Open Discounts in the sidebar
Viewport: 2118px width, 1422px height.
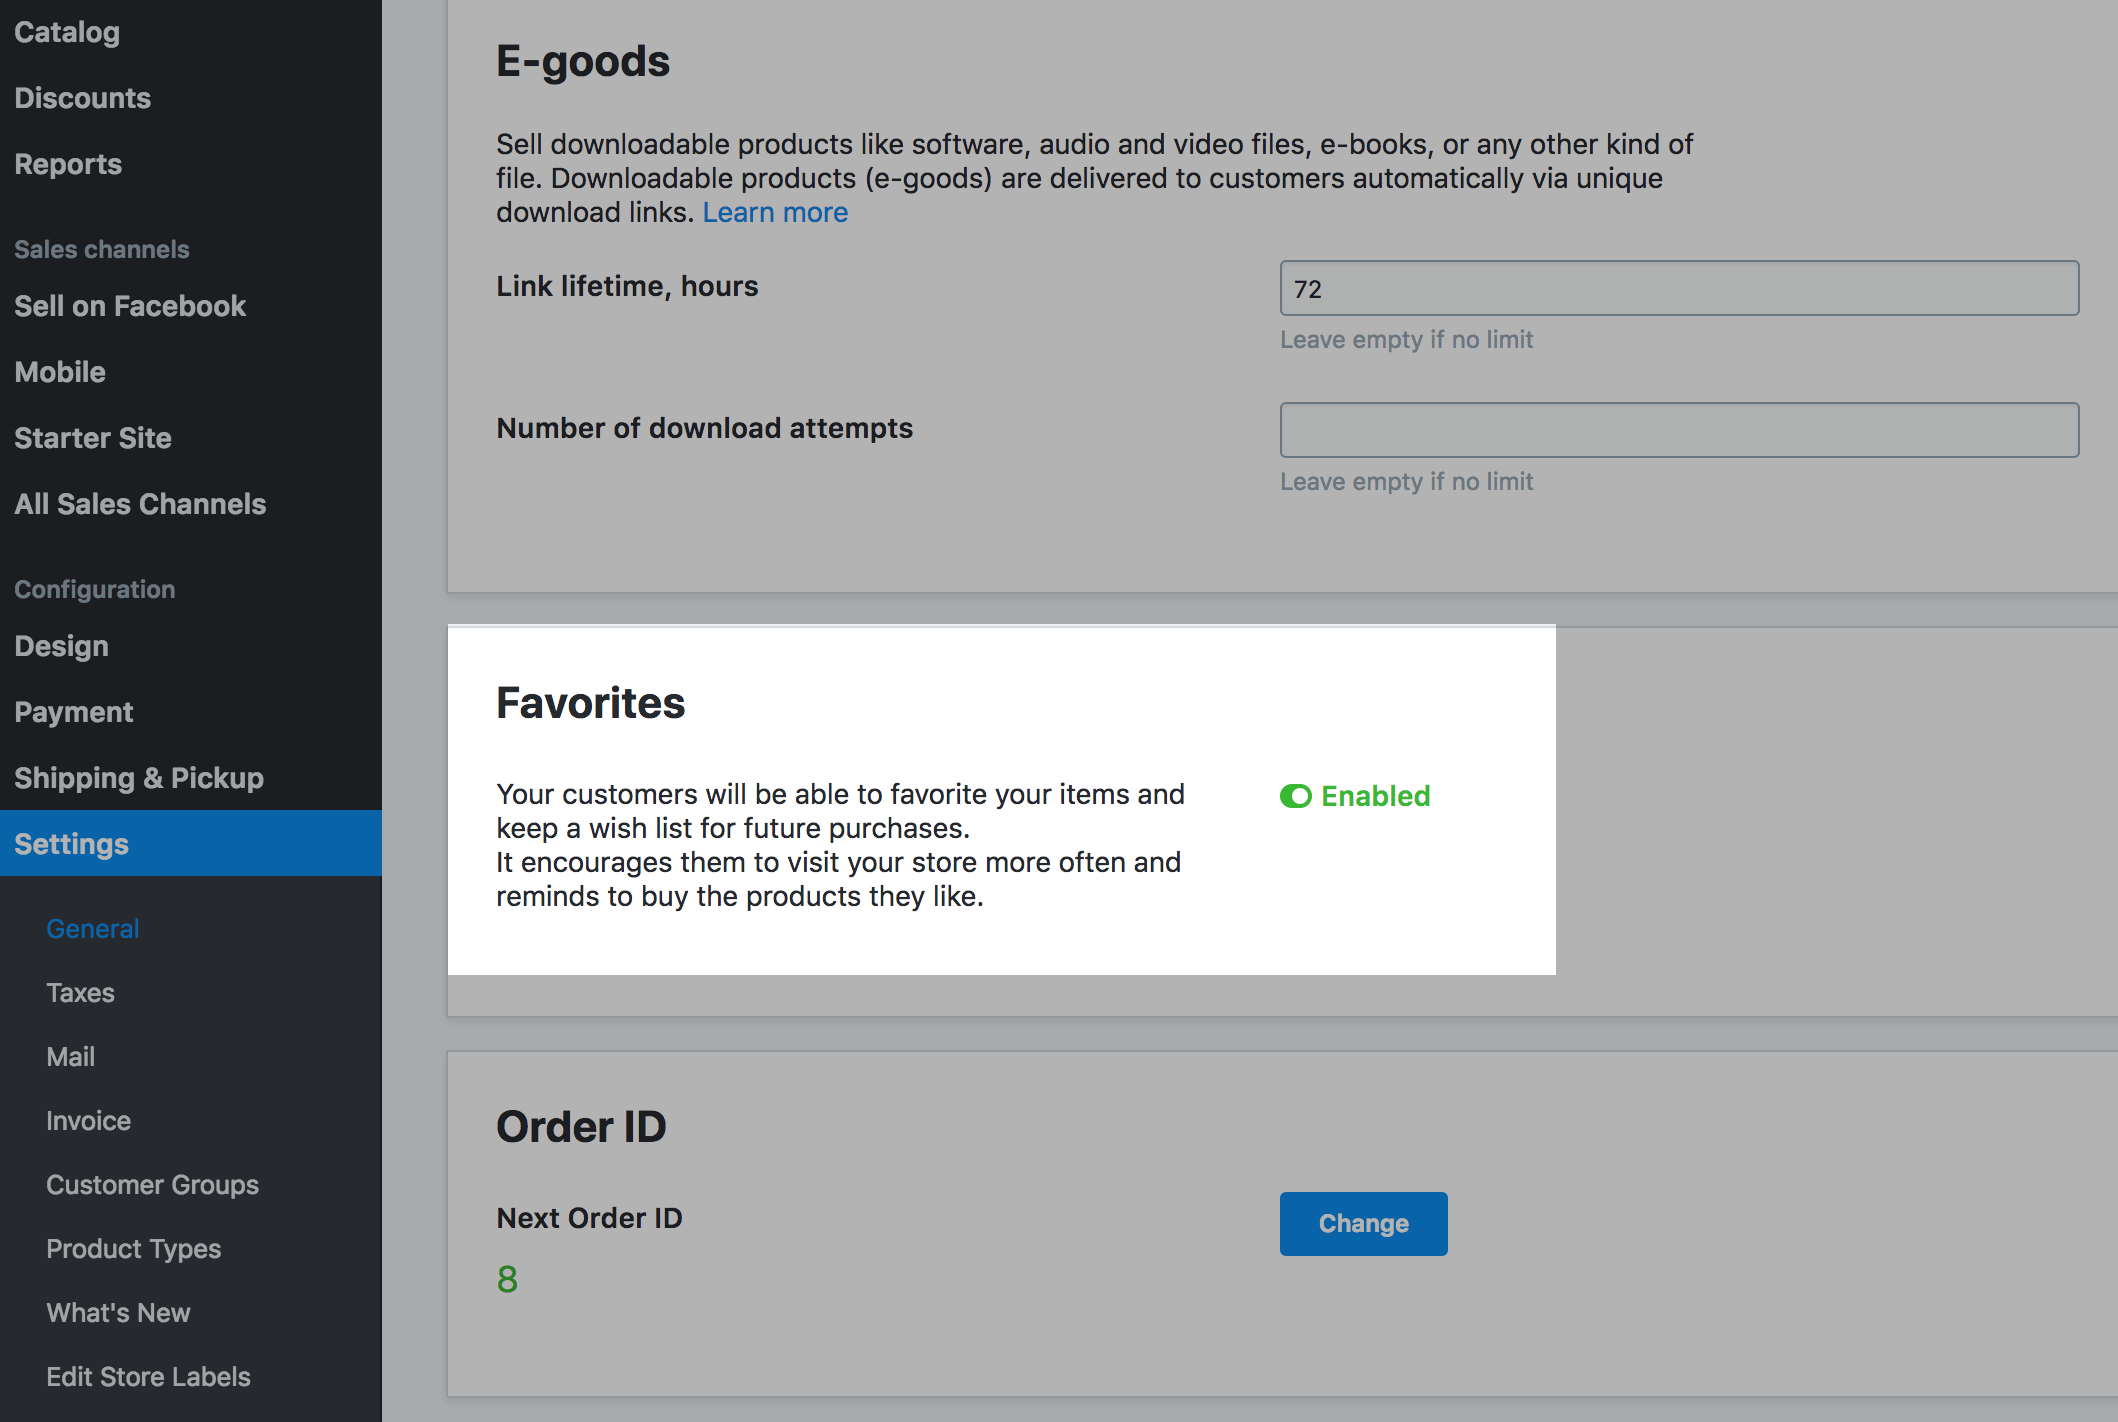point(82,98)
